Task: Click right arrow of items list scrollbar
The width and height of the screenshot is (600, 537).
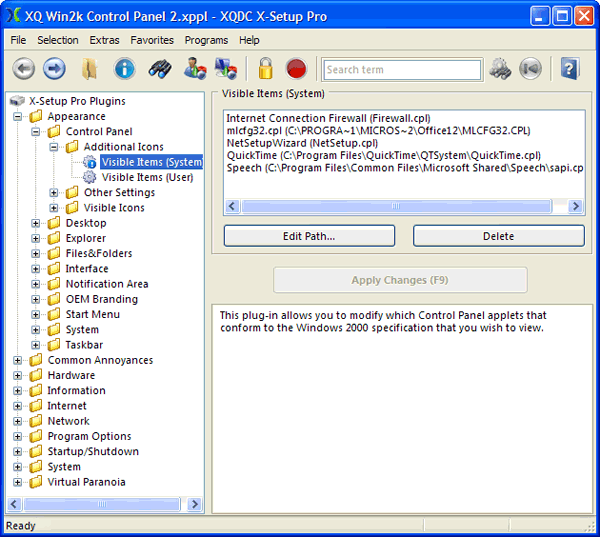Action: click(575, 206)
